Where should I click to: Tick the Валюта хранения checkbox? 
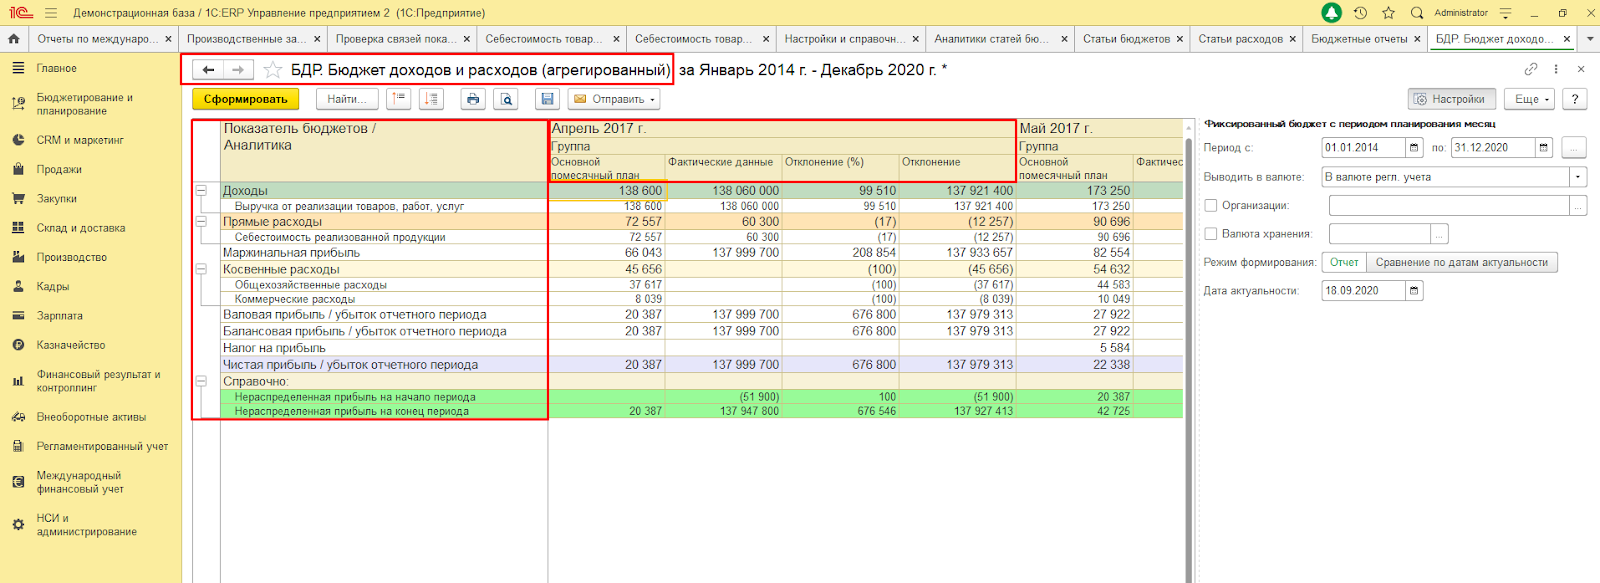1211,234
